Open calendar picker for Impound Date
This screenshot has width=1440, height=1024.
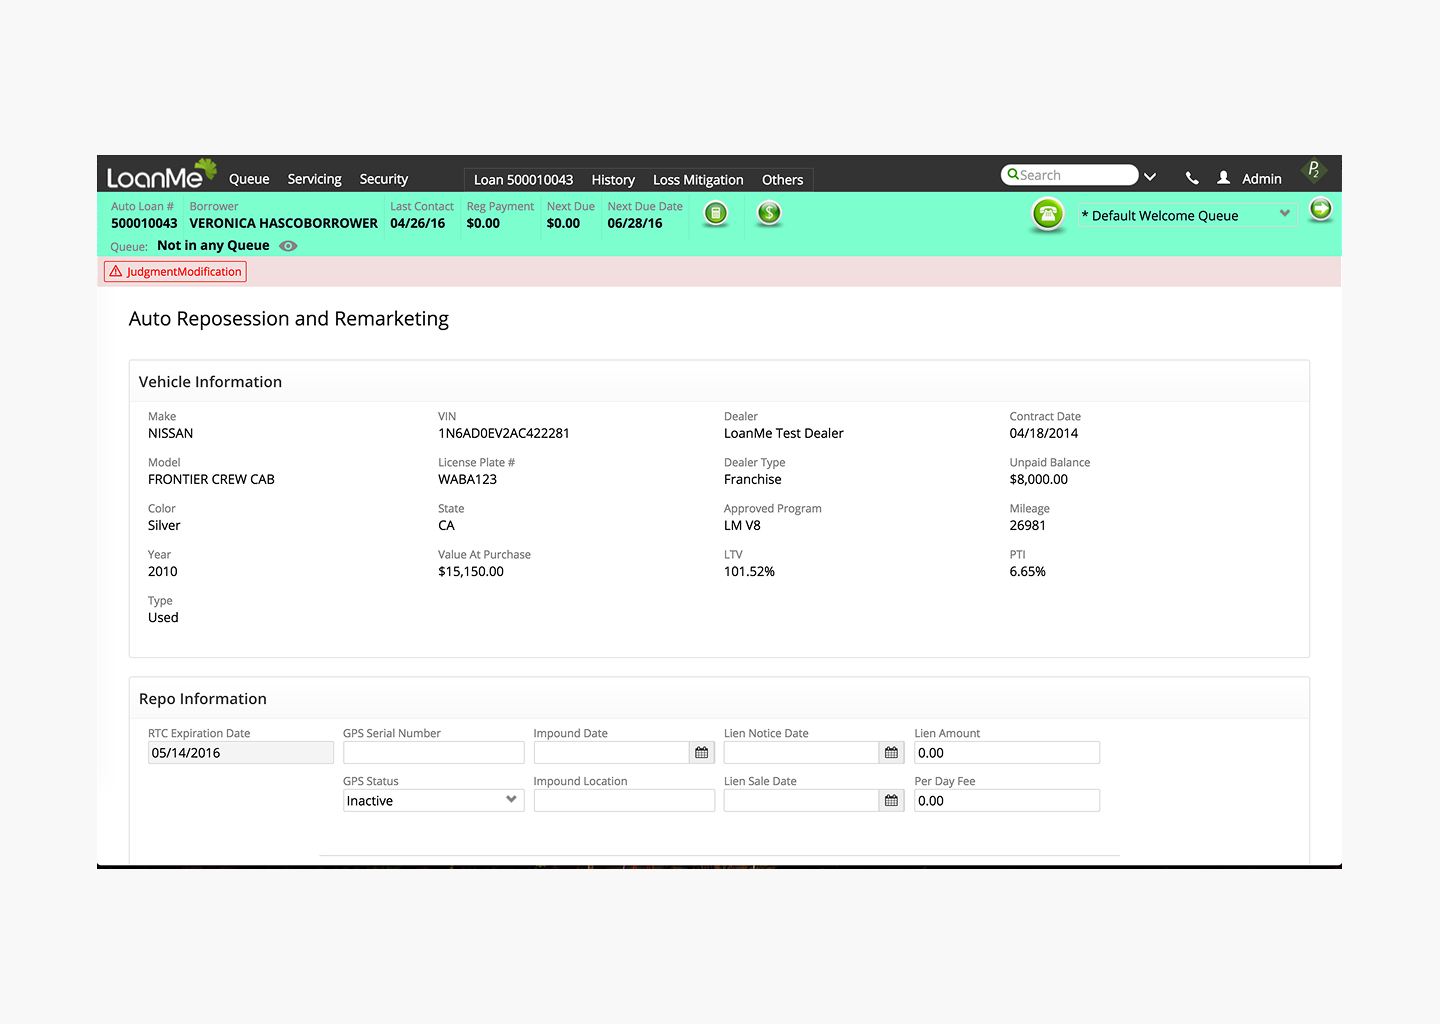pos(702,753)
